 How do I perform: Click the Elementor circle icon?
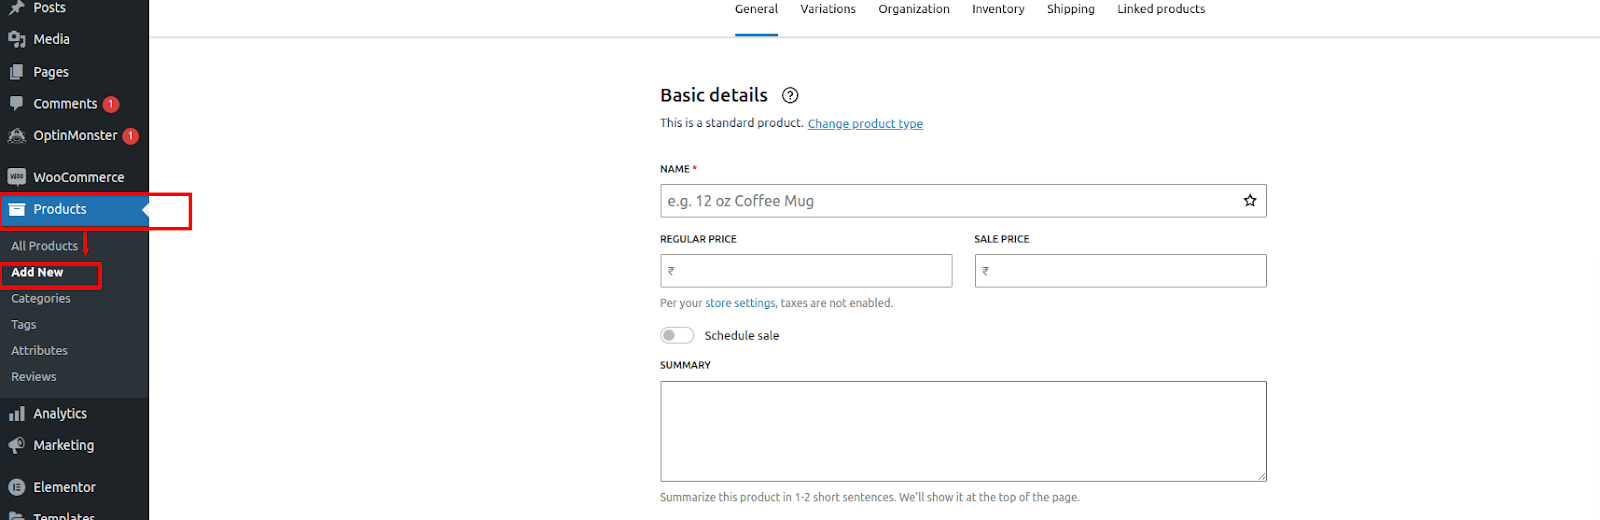pyautogui.click(x=17, y=487)
